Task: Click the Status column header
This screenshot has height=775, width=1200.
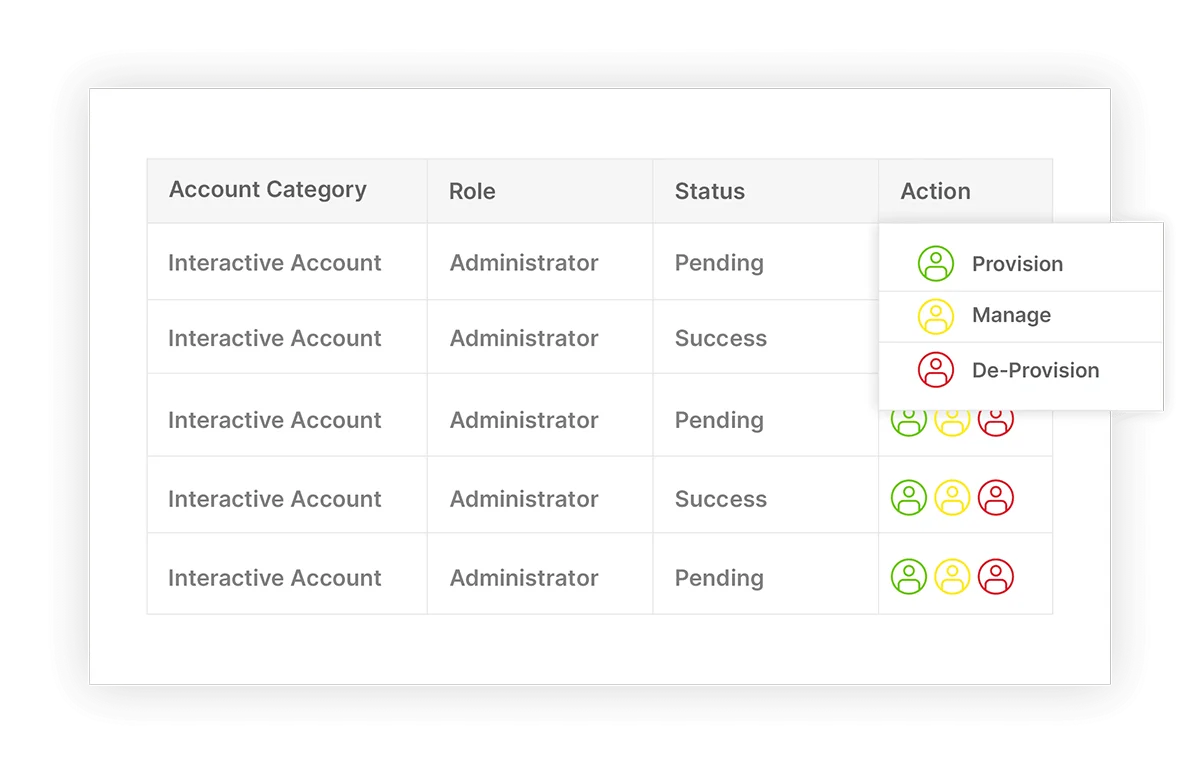Action: 710,191
